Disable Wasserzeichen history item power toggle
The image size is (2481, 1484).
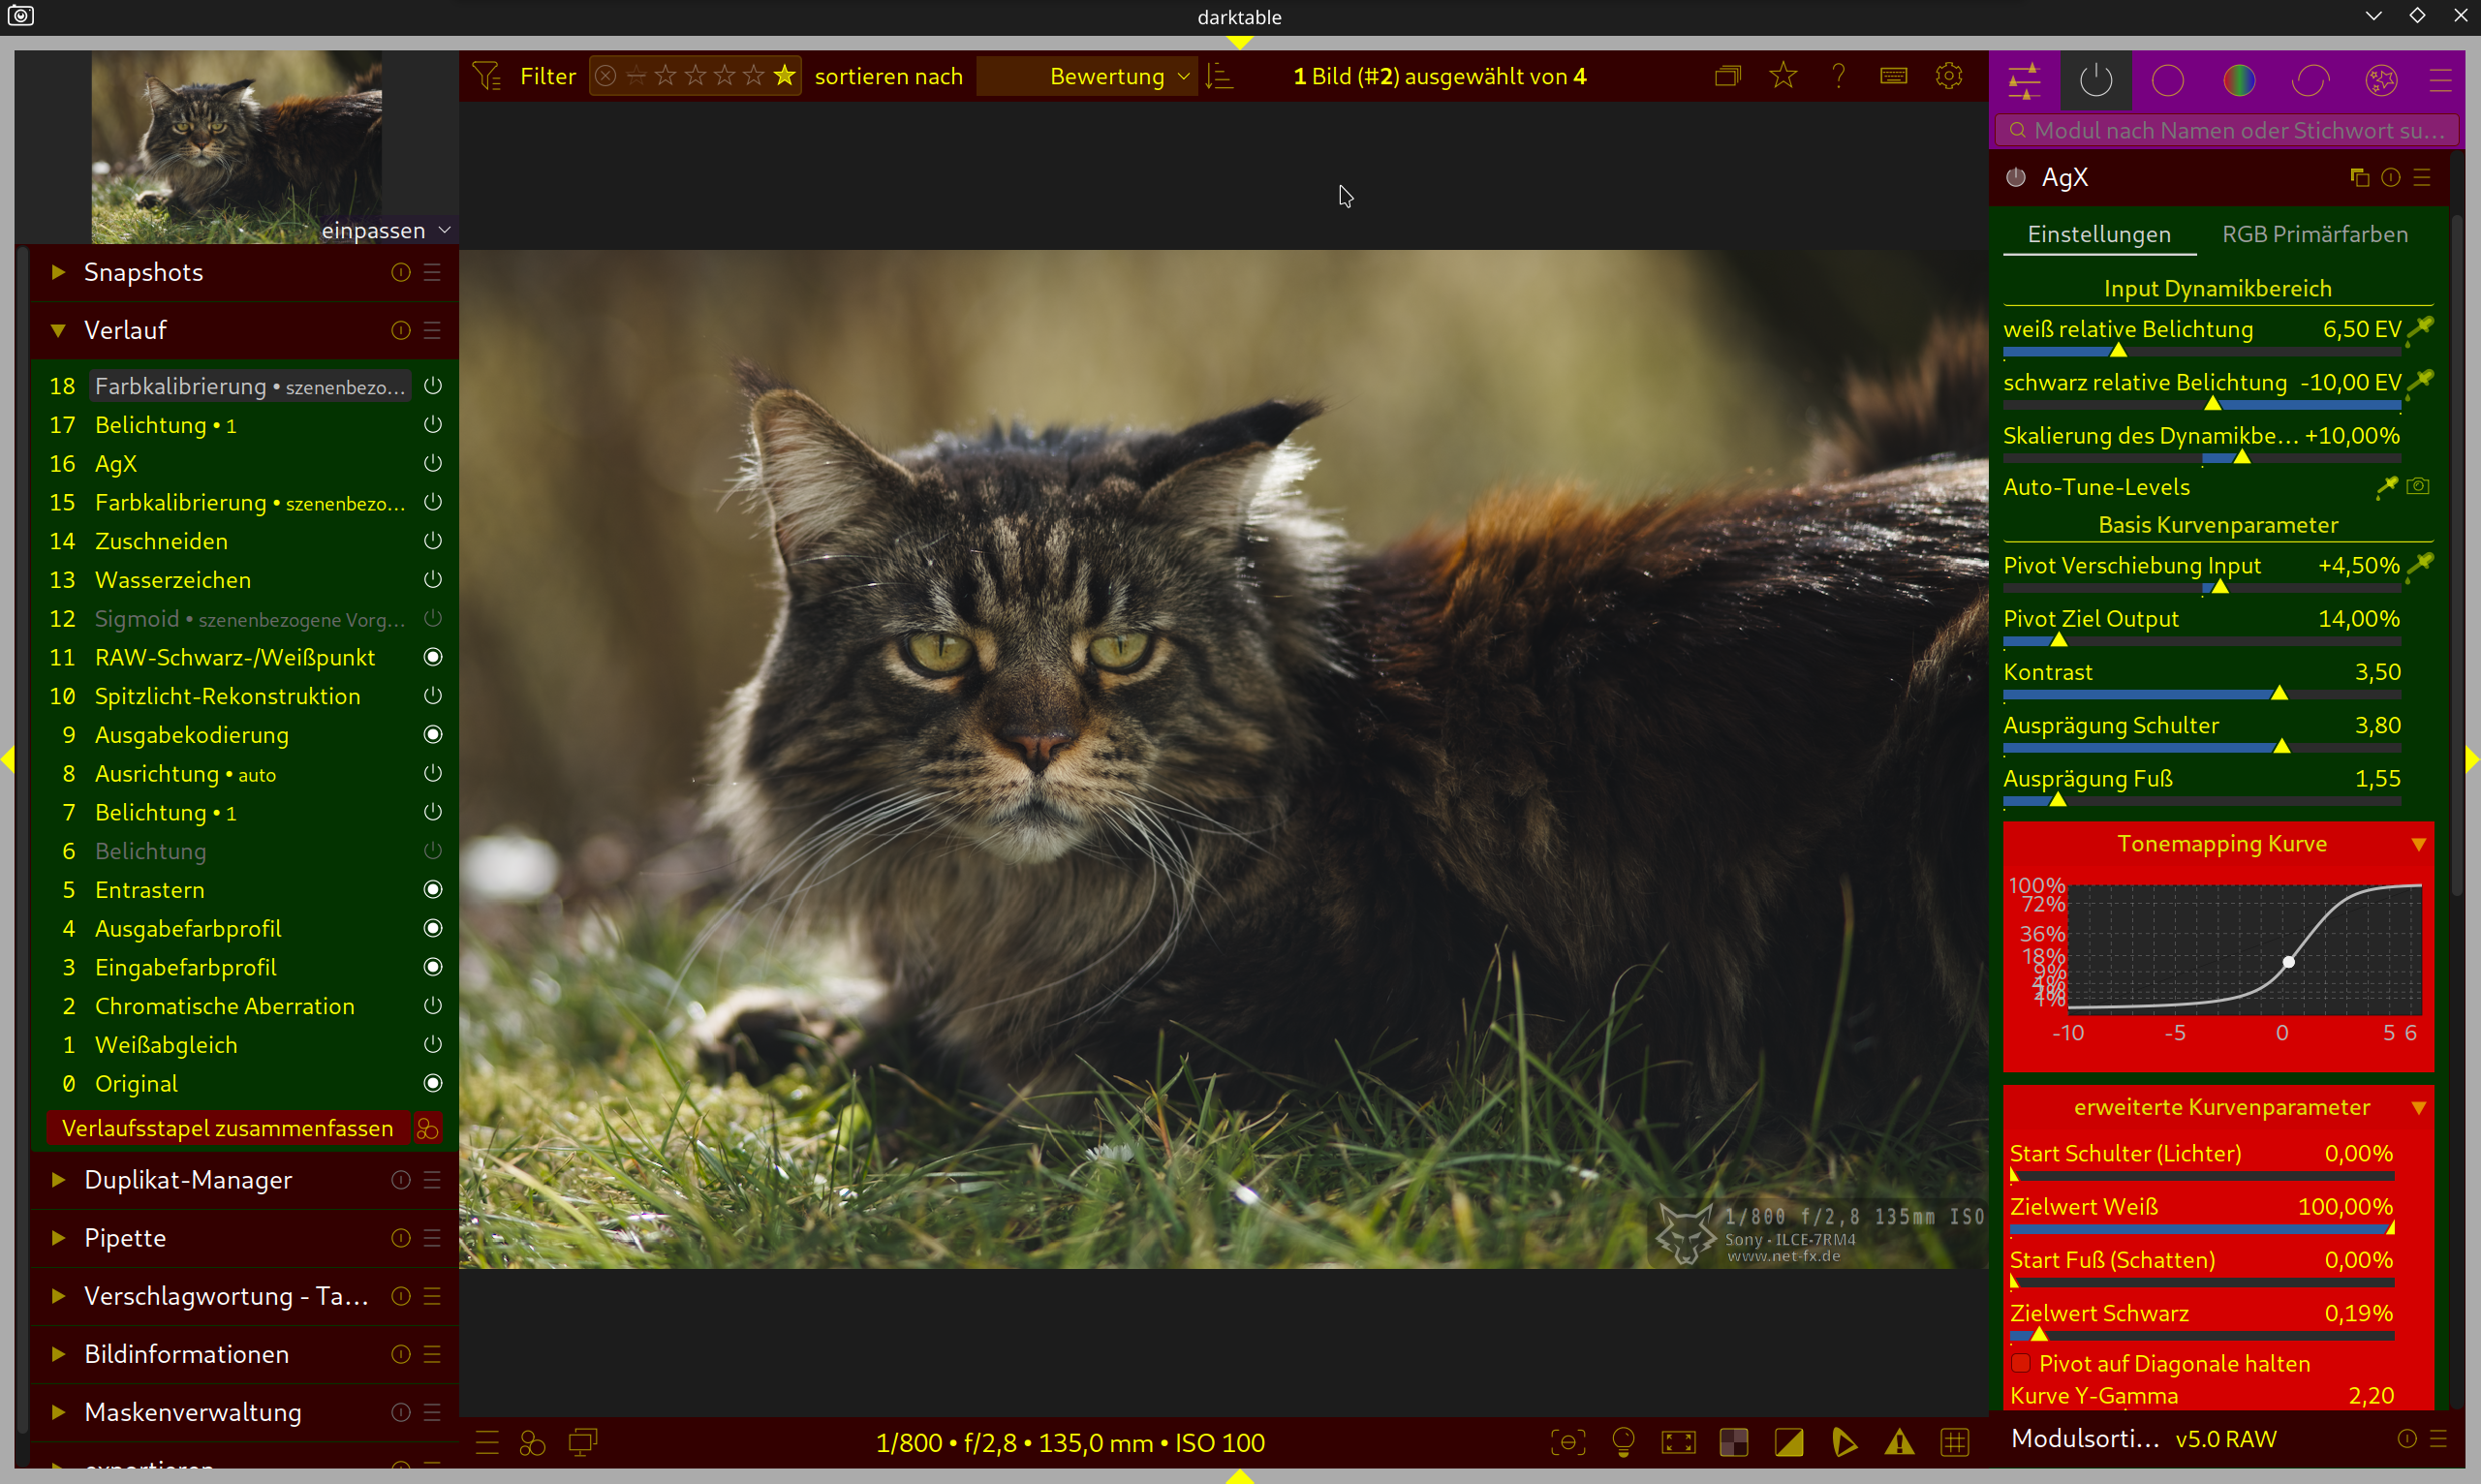point(432,580)
